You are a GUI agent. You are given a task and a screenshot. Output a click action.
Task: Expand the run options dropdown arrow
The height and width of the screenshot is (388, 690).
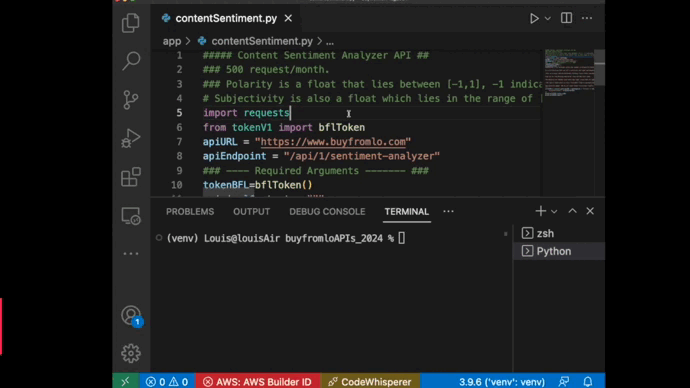tap(547, 18)
